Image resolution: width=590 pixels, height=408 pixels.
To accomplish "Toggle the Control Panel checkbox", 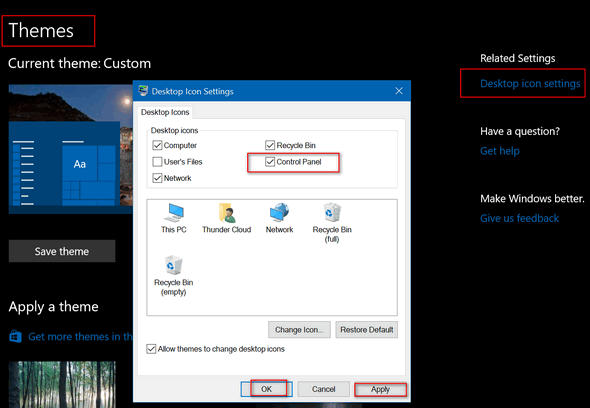I will point(270,162).
